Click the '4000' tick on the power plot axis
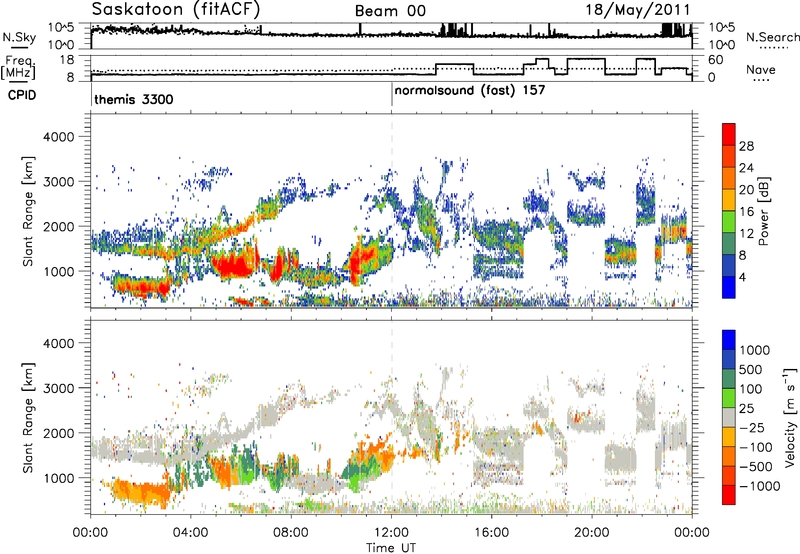 (x=58, y=137)
